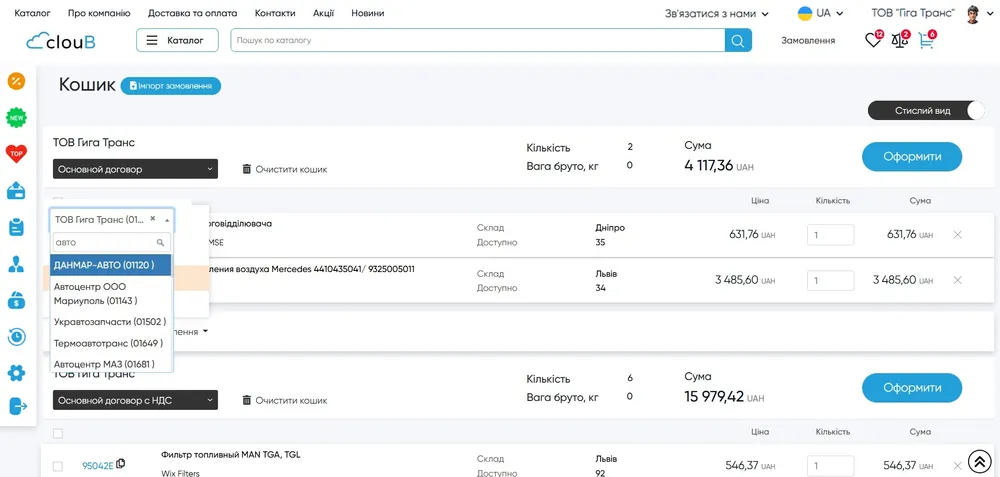The width and height of the screenshot is (1000, 477).
Task: Click the Каталог hamburger button
Action: (177, 40)
